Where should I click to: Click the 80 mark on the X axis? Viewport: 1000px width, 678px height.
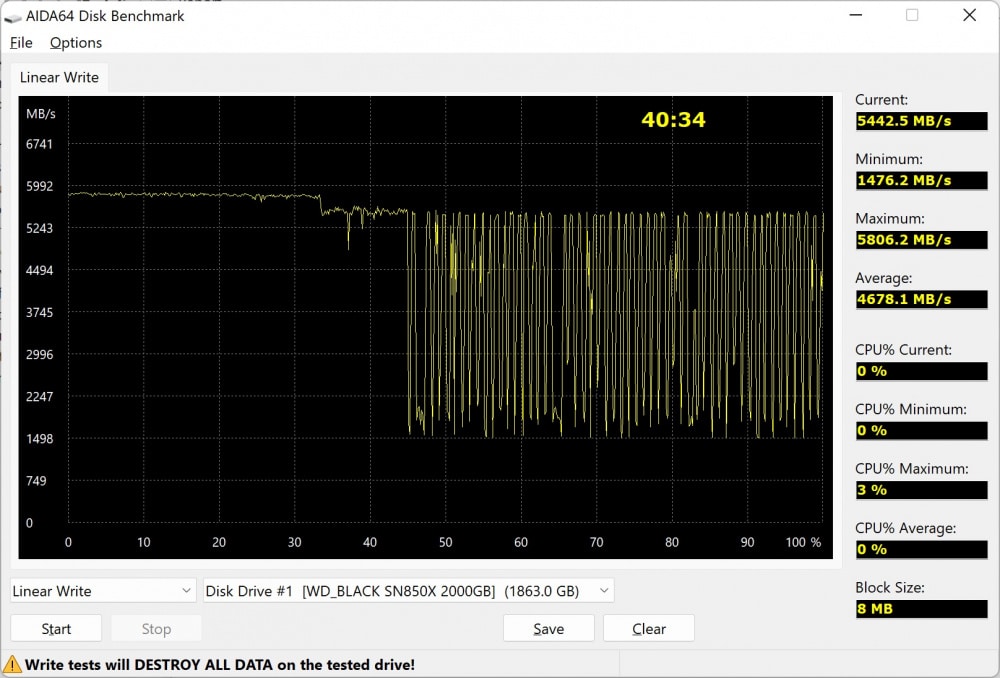672,542
